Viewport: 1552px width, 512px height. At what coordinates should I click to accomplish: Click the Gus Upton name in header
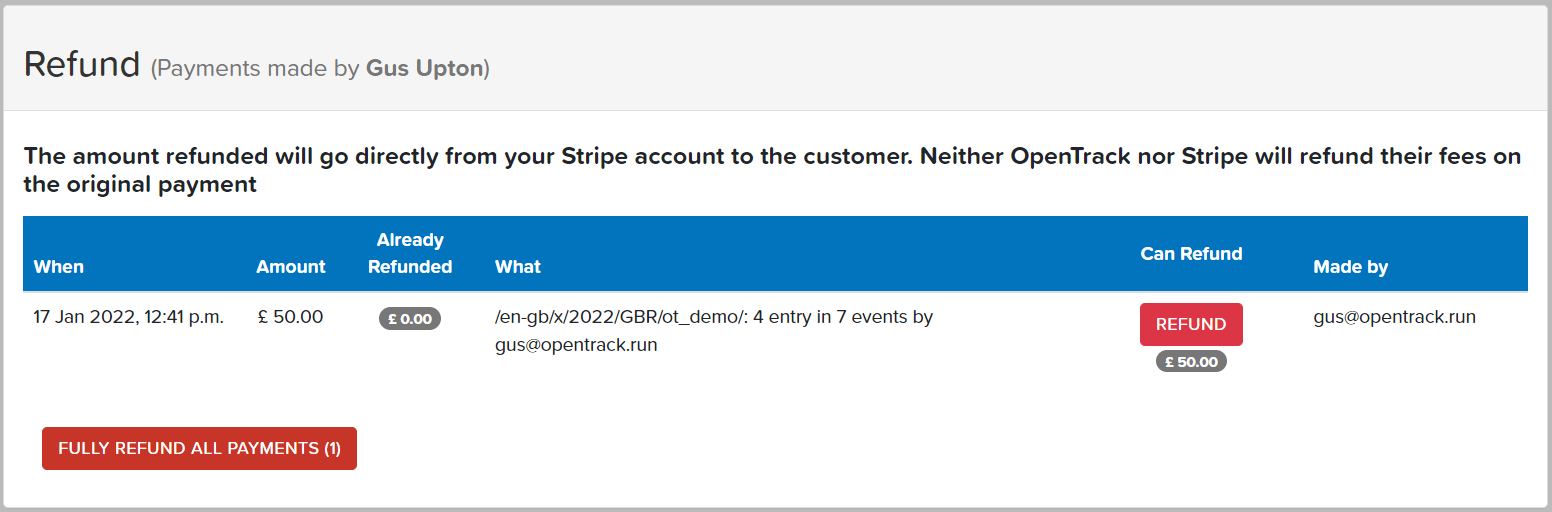point(425,69)
